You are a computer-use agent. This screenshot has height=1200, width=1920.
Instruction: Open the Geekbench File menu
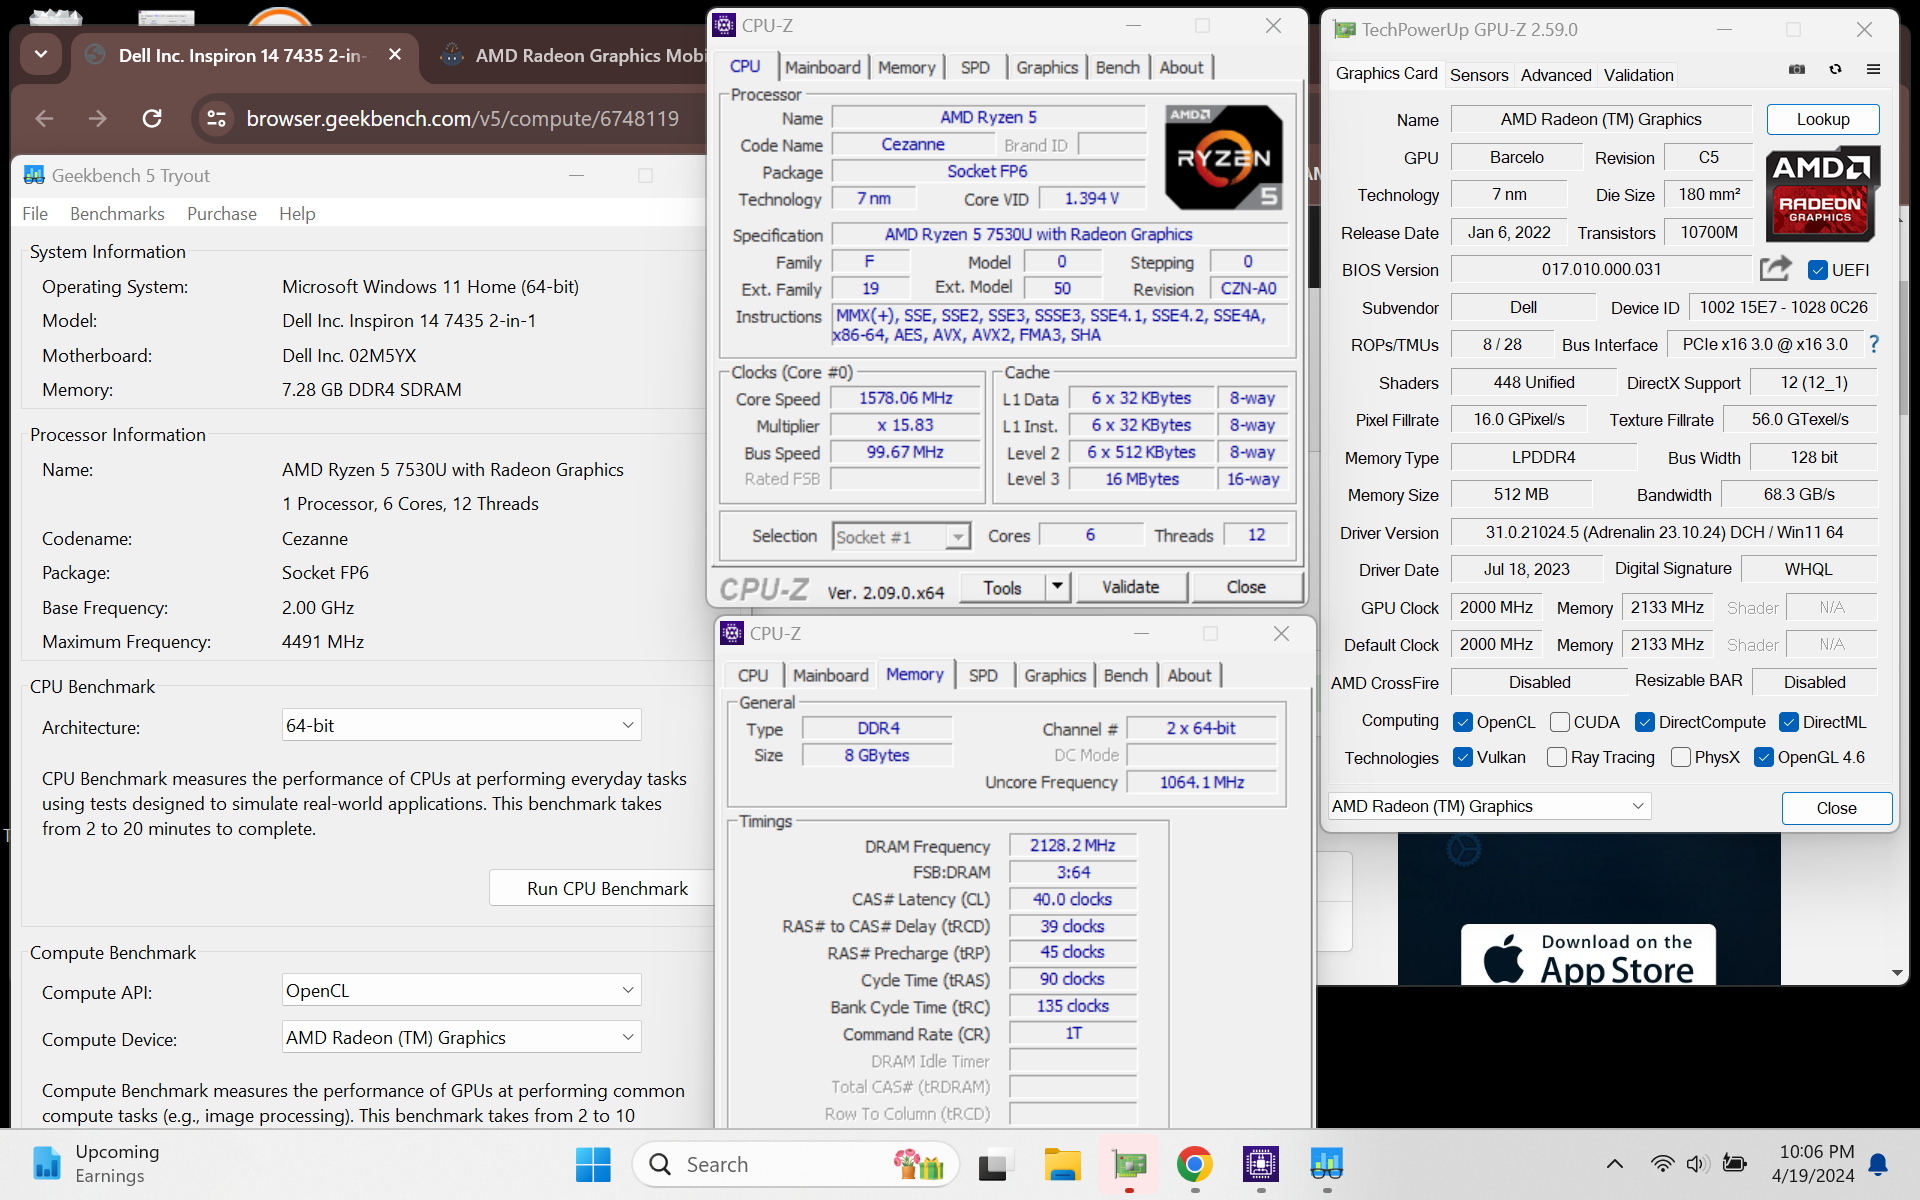35,213
